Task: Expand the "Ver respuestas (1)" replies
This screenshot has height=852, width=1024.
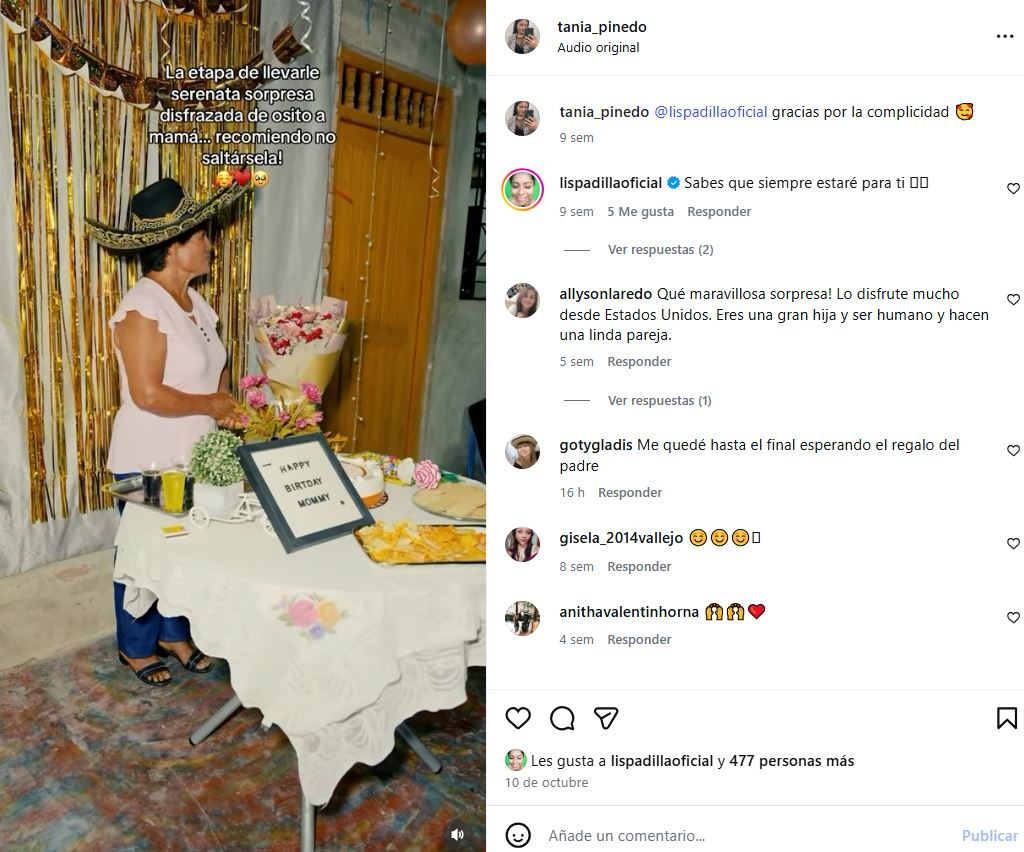Action: pyautogui.click(x=659, y=401)
